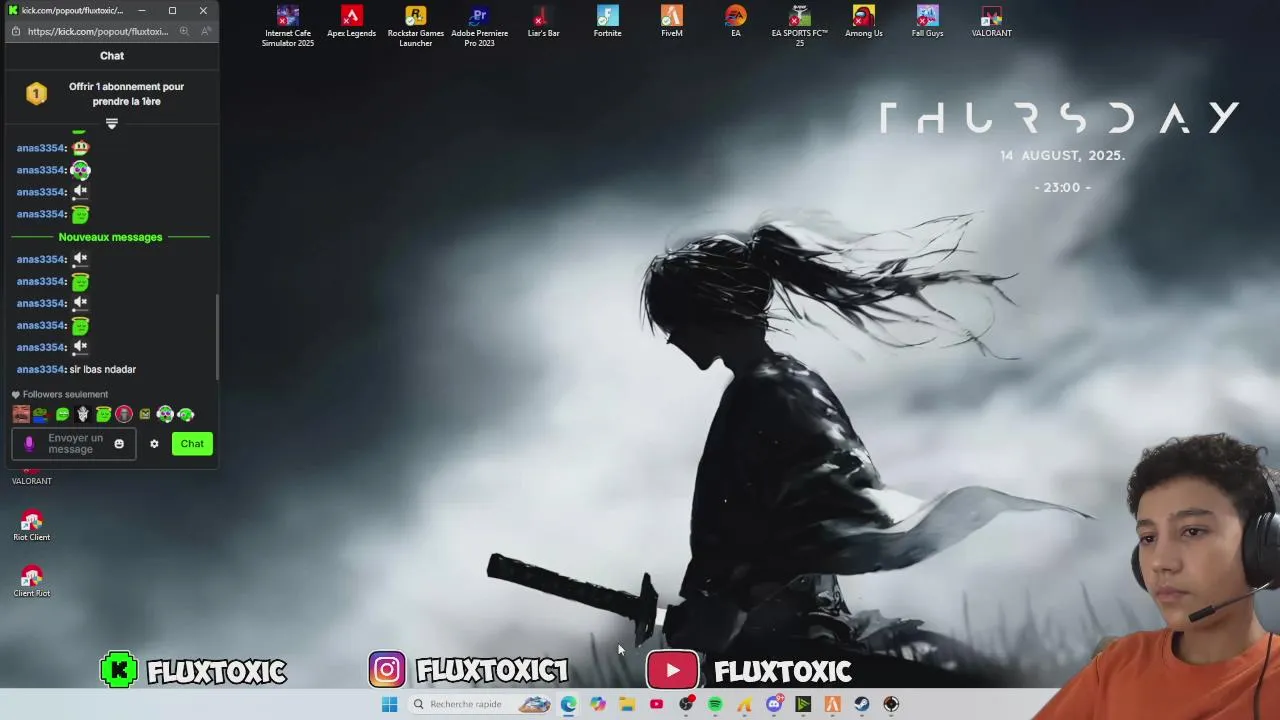Click the read aloud icon in address bar
The image size is (1280, 720).
click(x=206, y=31)
